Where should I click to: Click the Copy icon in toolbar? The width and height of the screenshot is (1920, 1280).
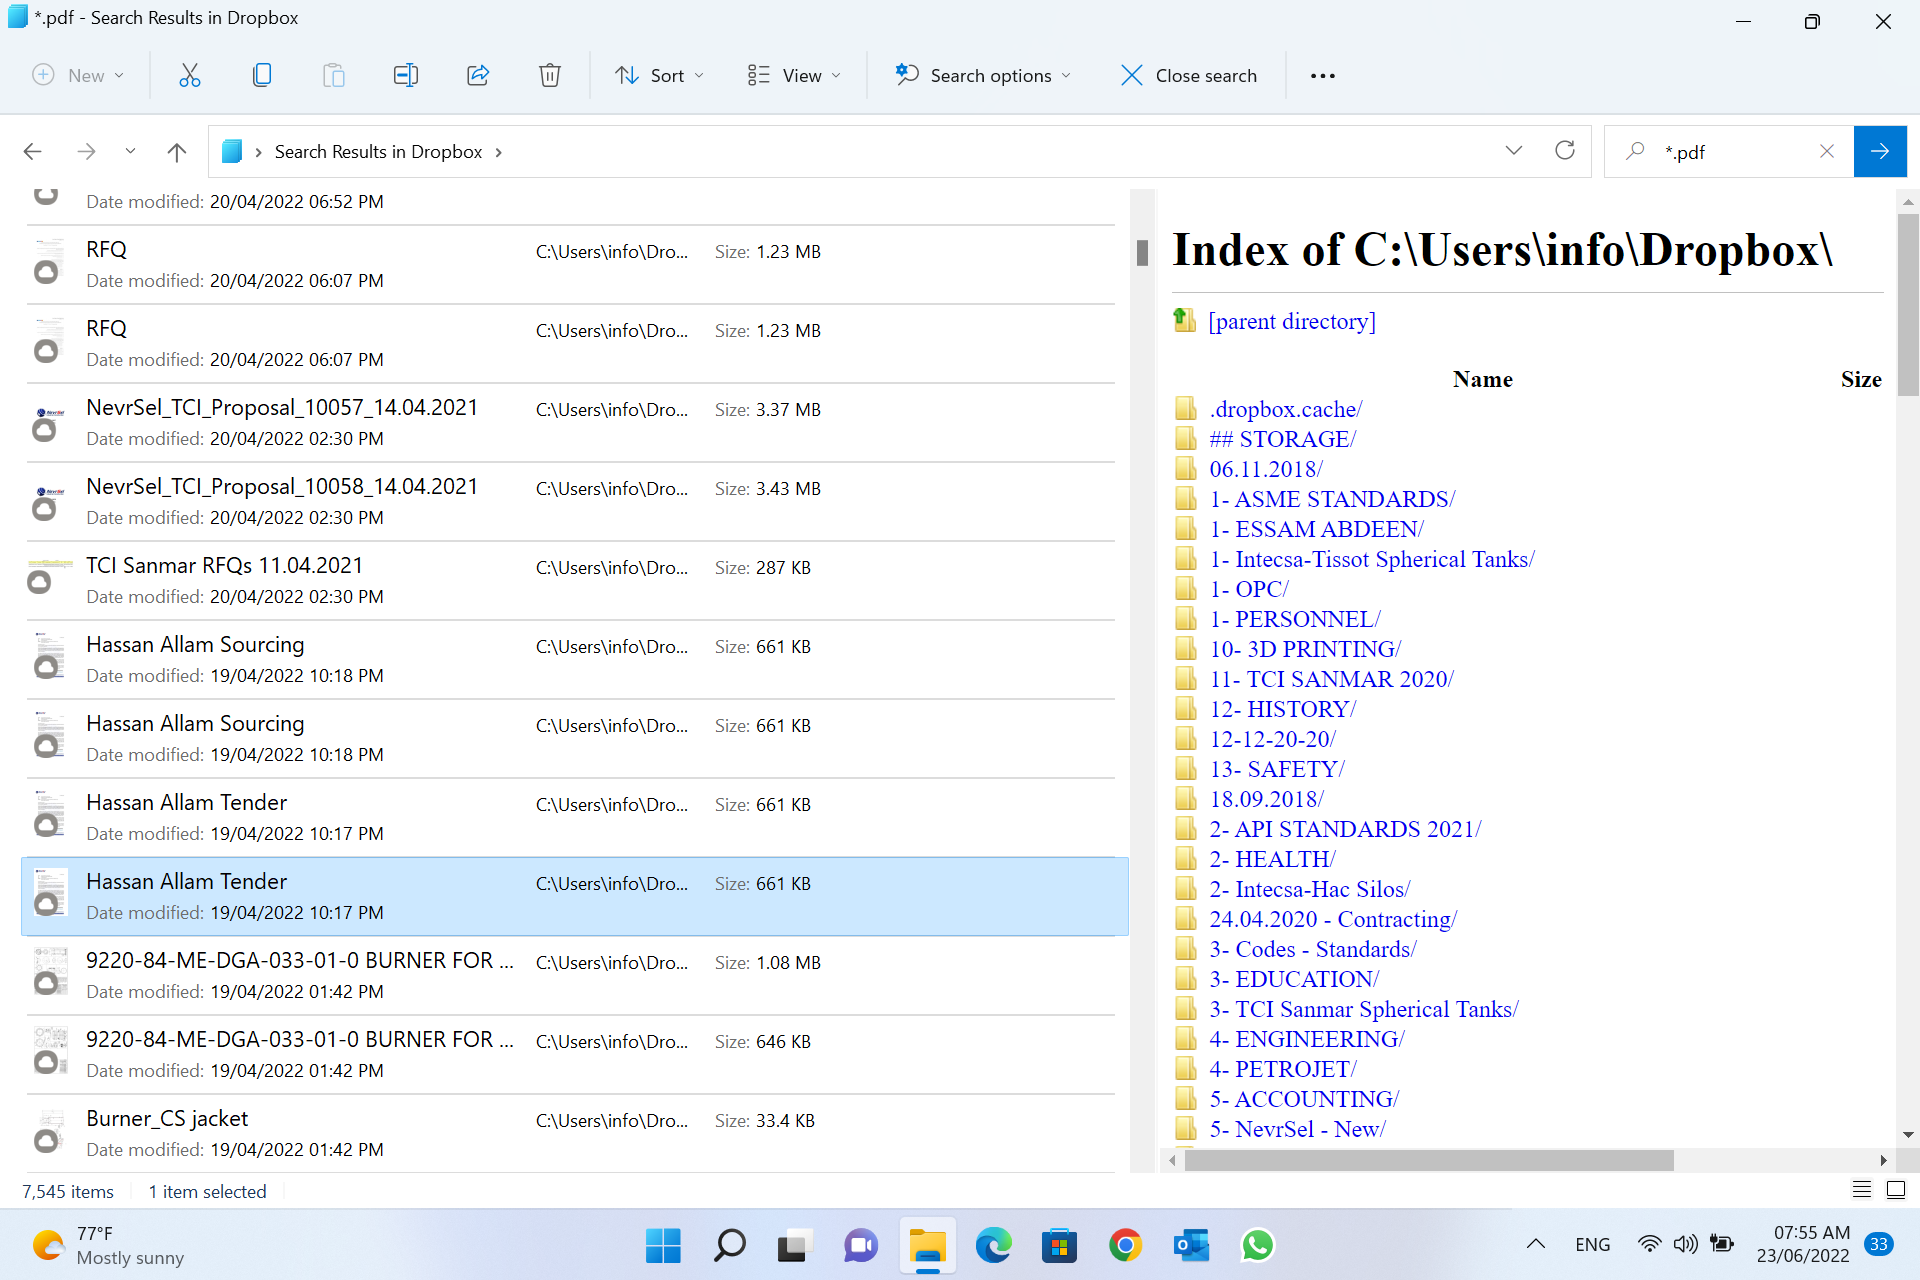(x=262, y=76)
